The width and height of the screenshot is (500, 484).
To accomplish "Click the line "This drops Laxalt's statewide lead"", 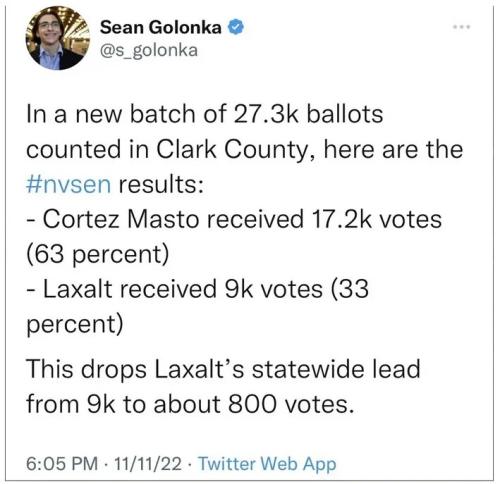I will [223, 369].
